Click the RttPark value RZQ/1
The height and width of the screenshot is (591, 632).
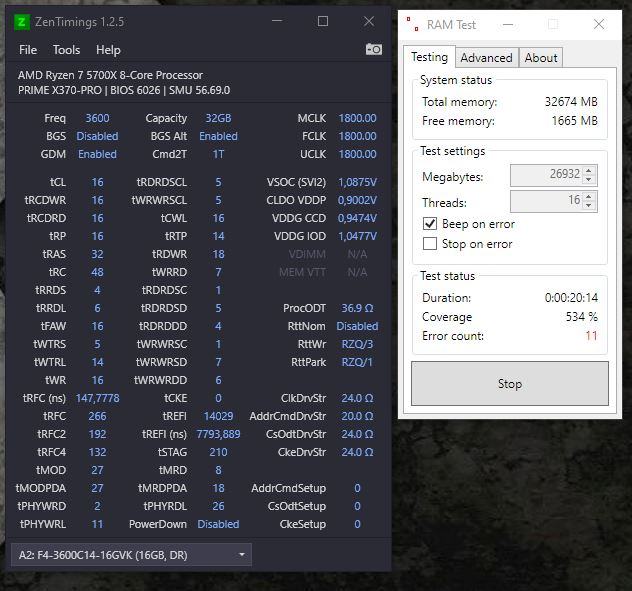[357, 362]
